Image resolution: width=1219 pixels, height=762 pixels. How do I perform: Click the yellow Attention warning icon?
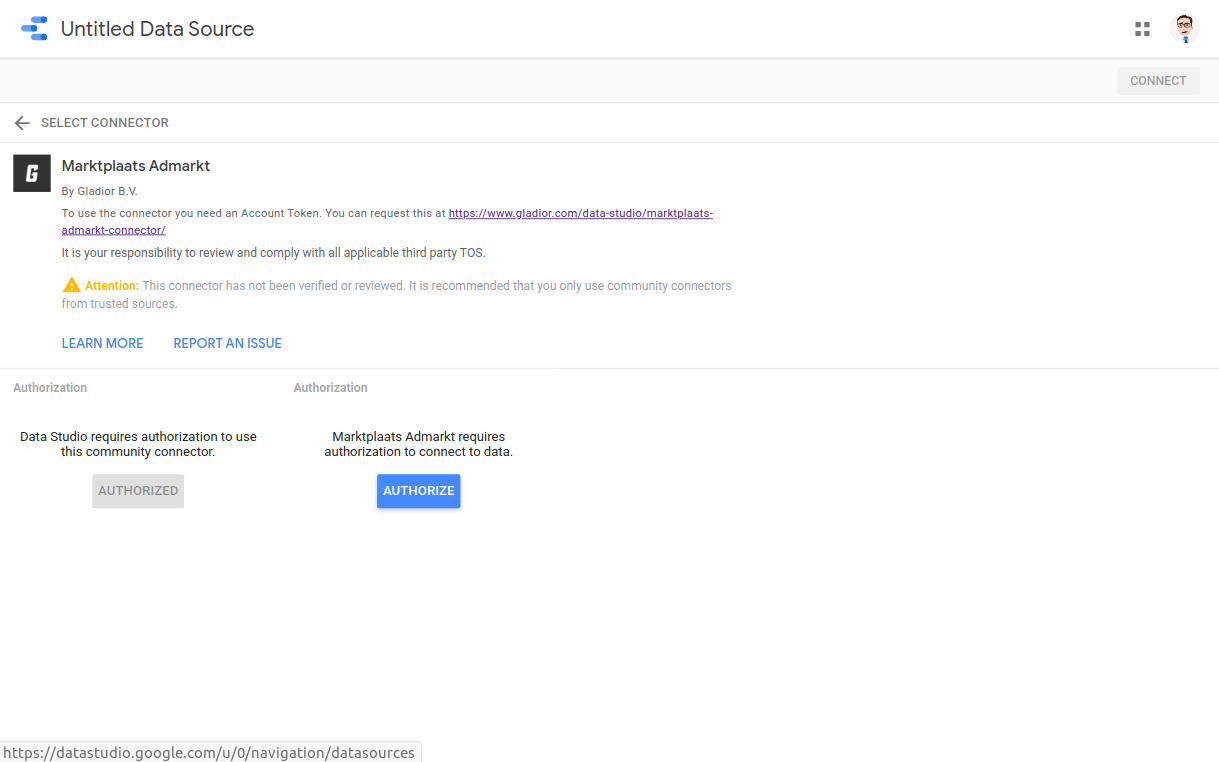[71, 285]
